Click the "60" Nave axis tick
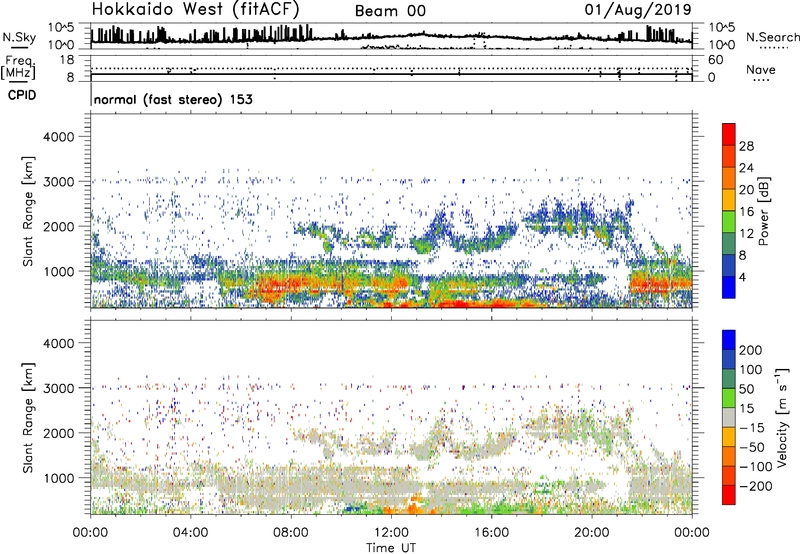This screenshot has height=554, width=800. pyautogui.click(x=715, y=60)
